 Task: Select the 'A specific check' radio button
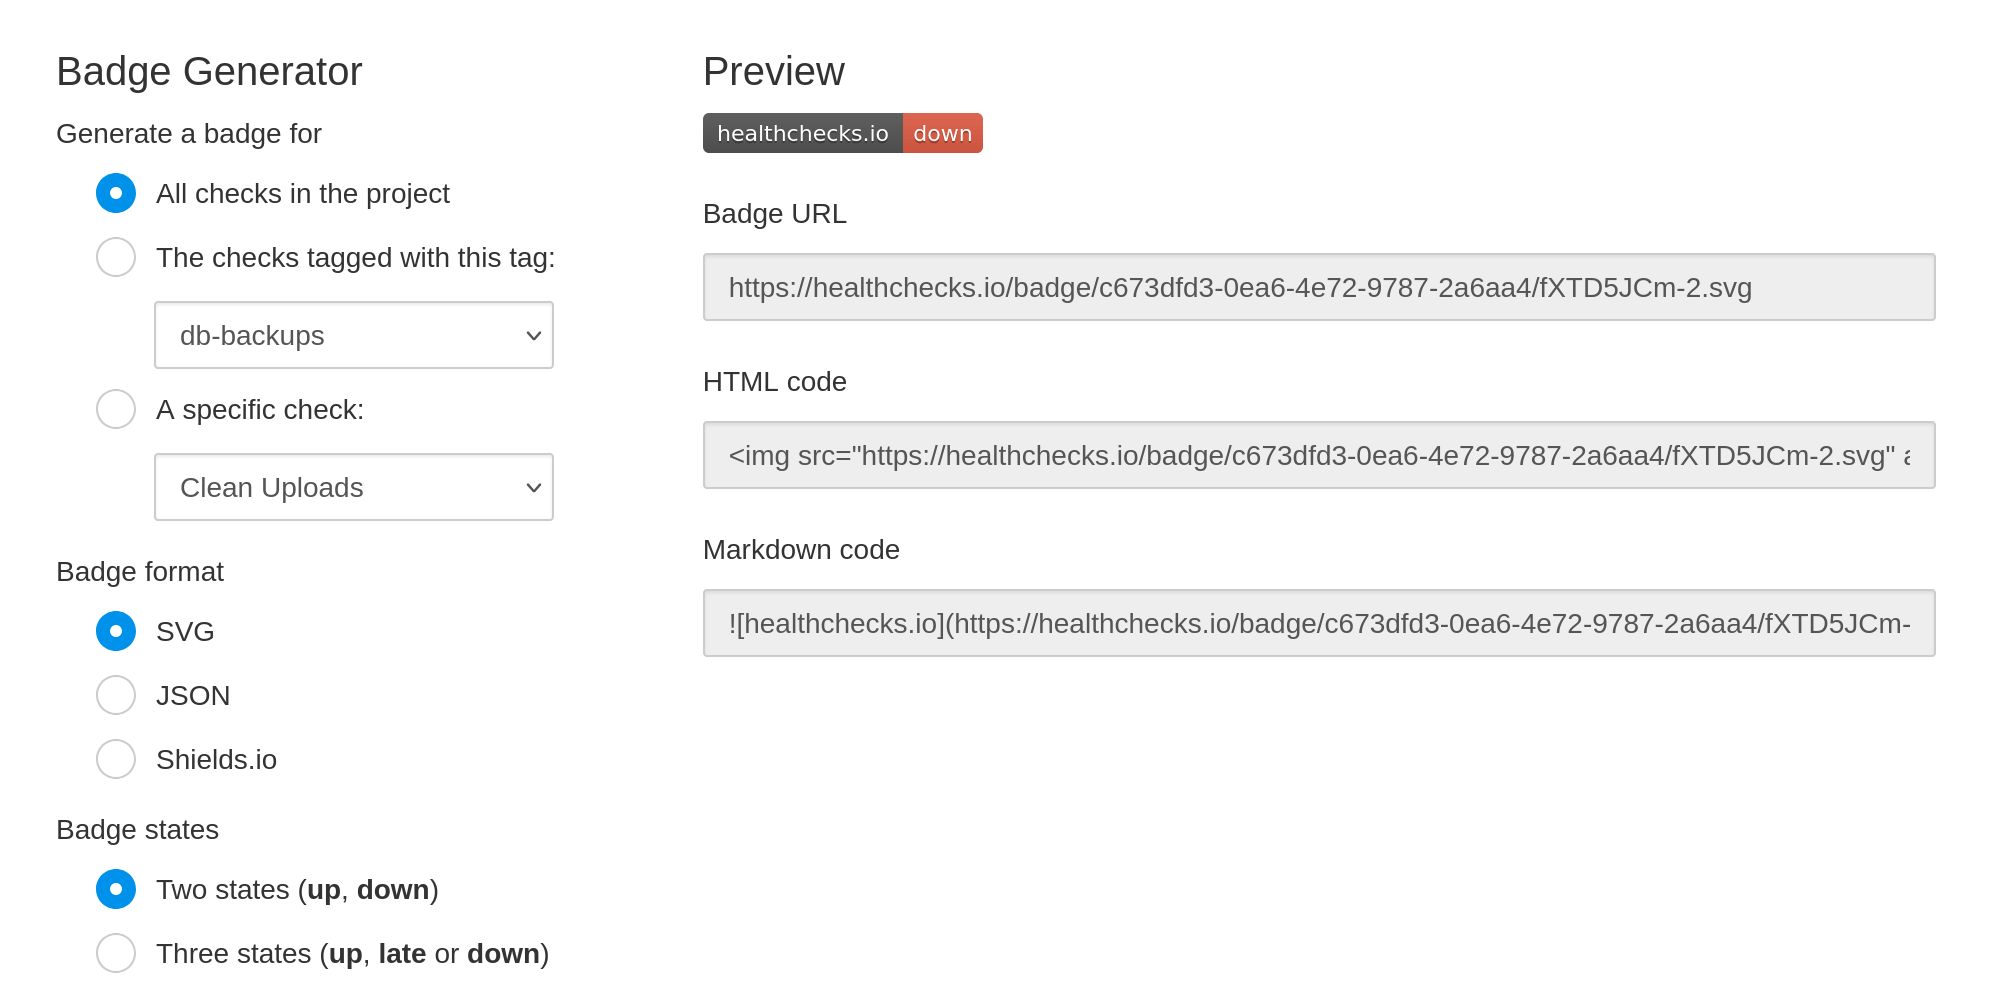tap(116, 409)
